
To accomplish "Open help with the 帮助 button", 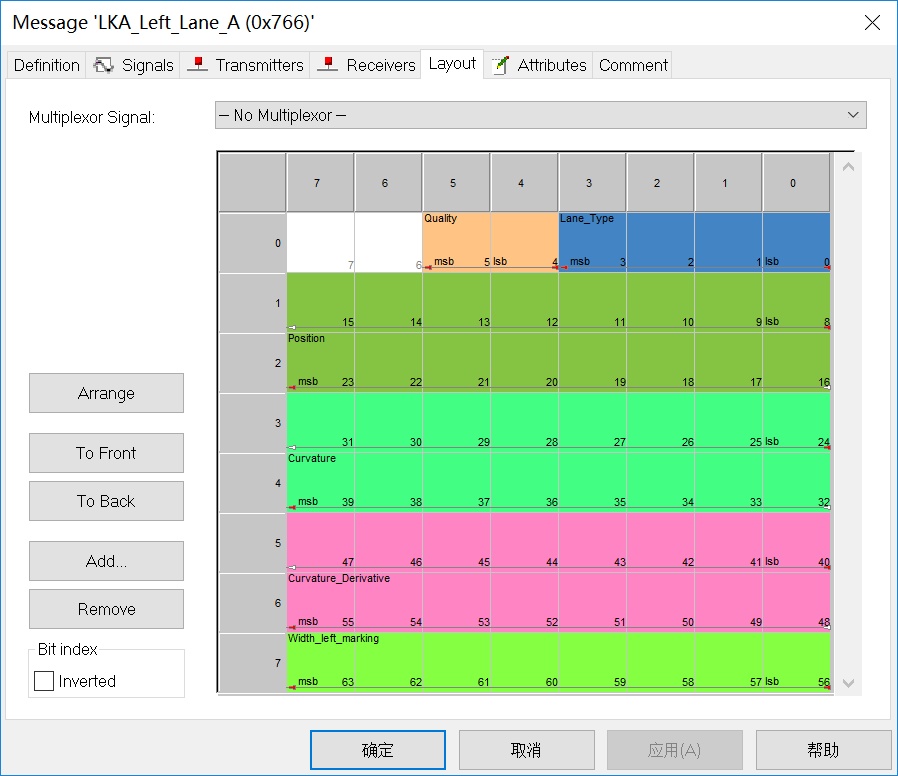I will pos(823,750).
